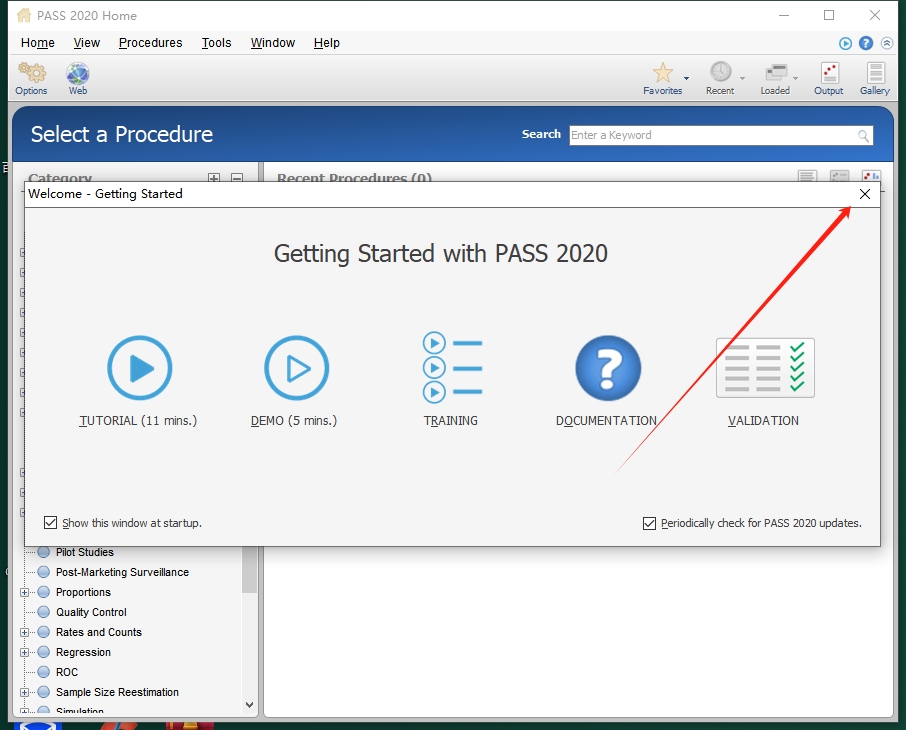Open the Home menu
Screen dimensions: 906x730
pyautogui.click(x=38, y=43)
